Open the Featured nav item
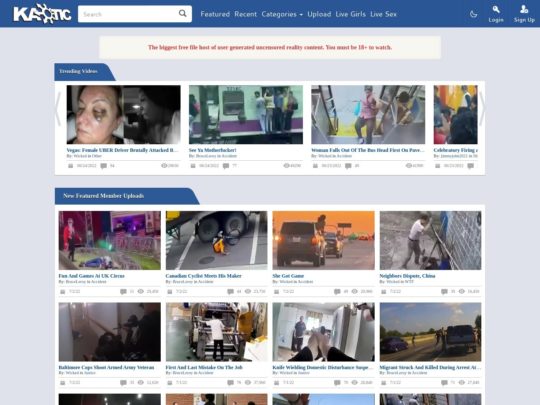The height and width of the screenshot is (405, 540). 215,14
